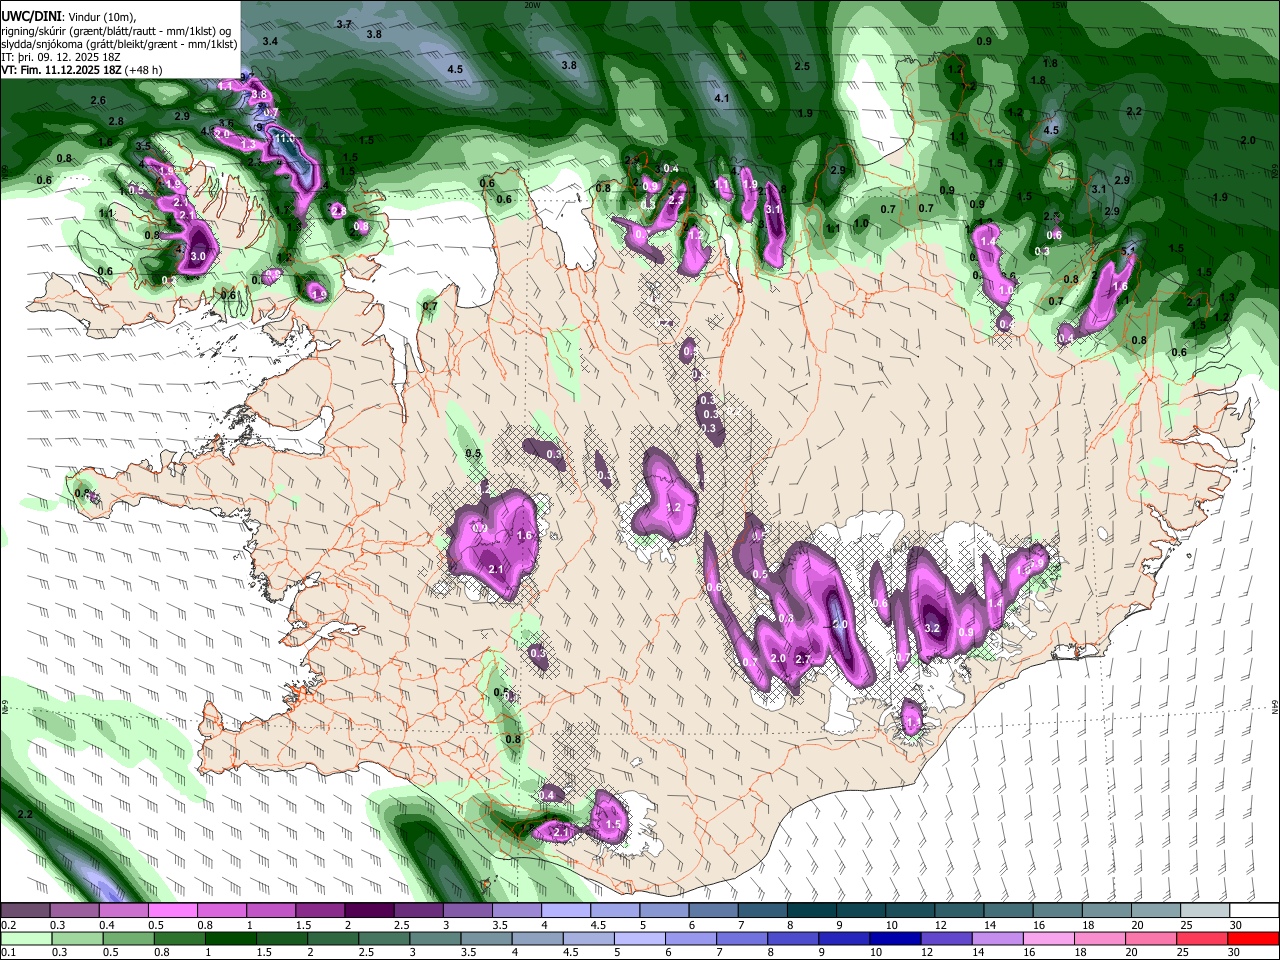1280x960 pixels.
Task: Pick the dark purple 2 swatch in snow scale
Action: (x=369, y=910)
